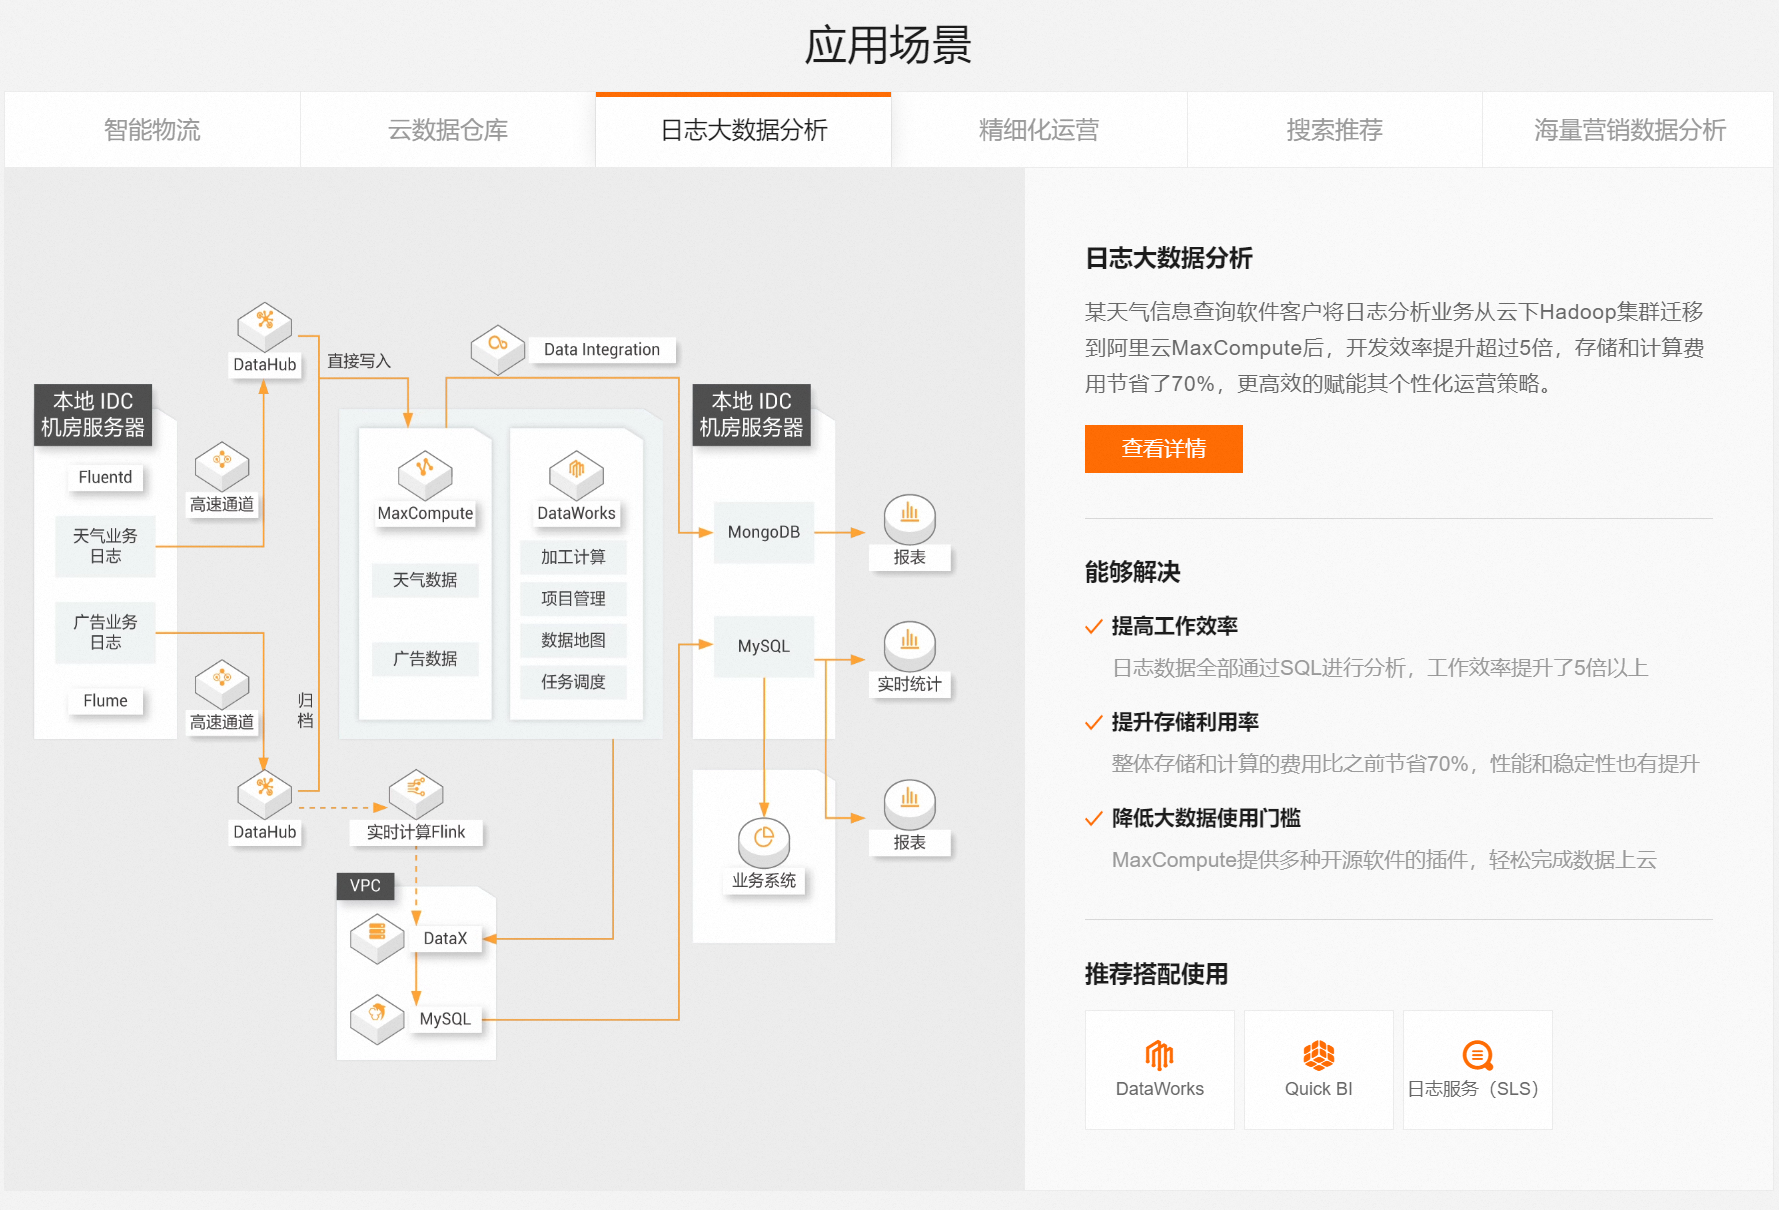Click the 提高工作效率 benefit title

click(x=1174, y=627)
